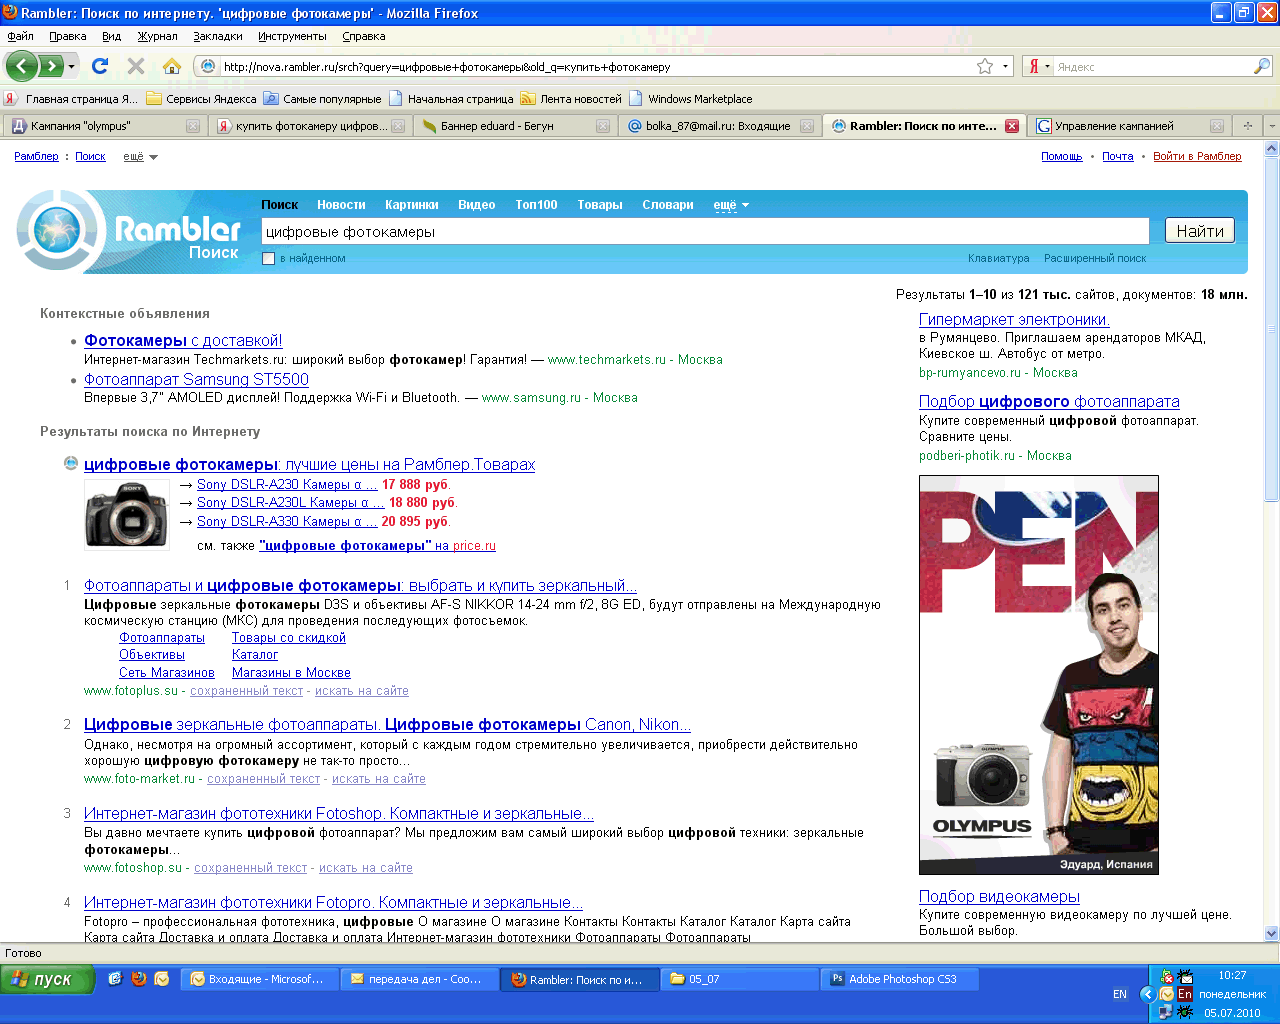Expand the ещё dropdown in search categories
This screenshot has width=1280, height=1024.
(731, 205)
